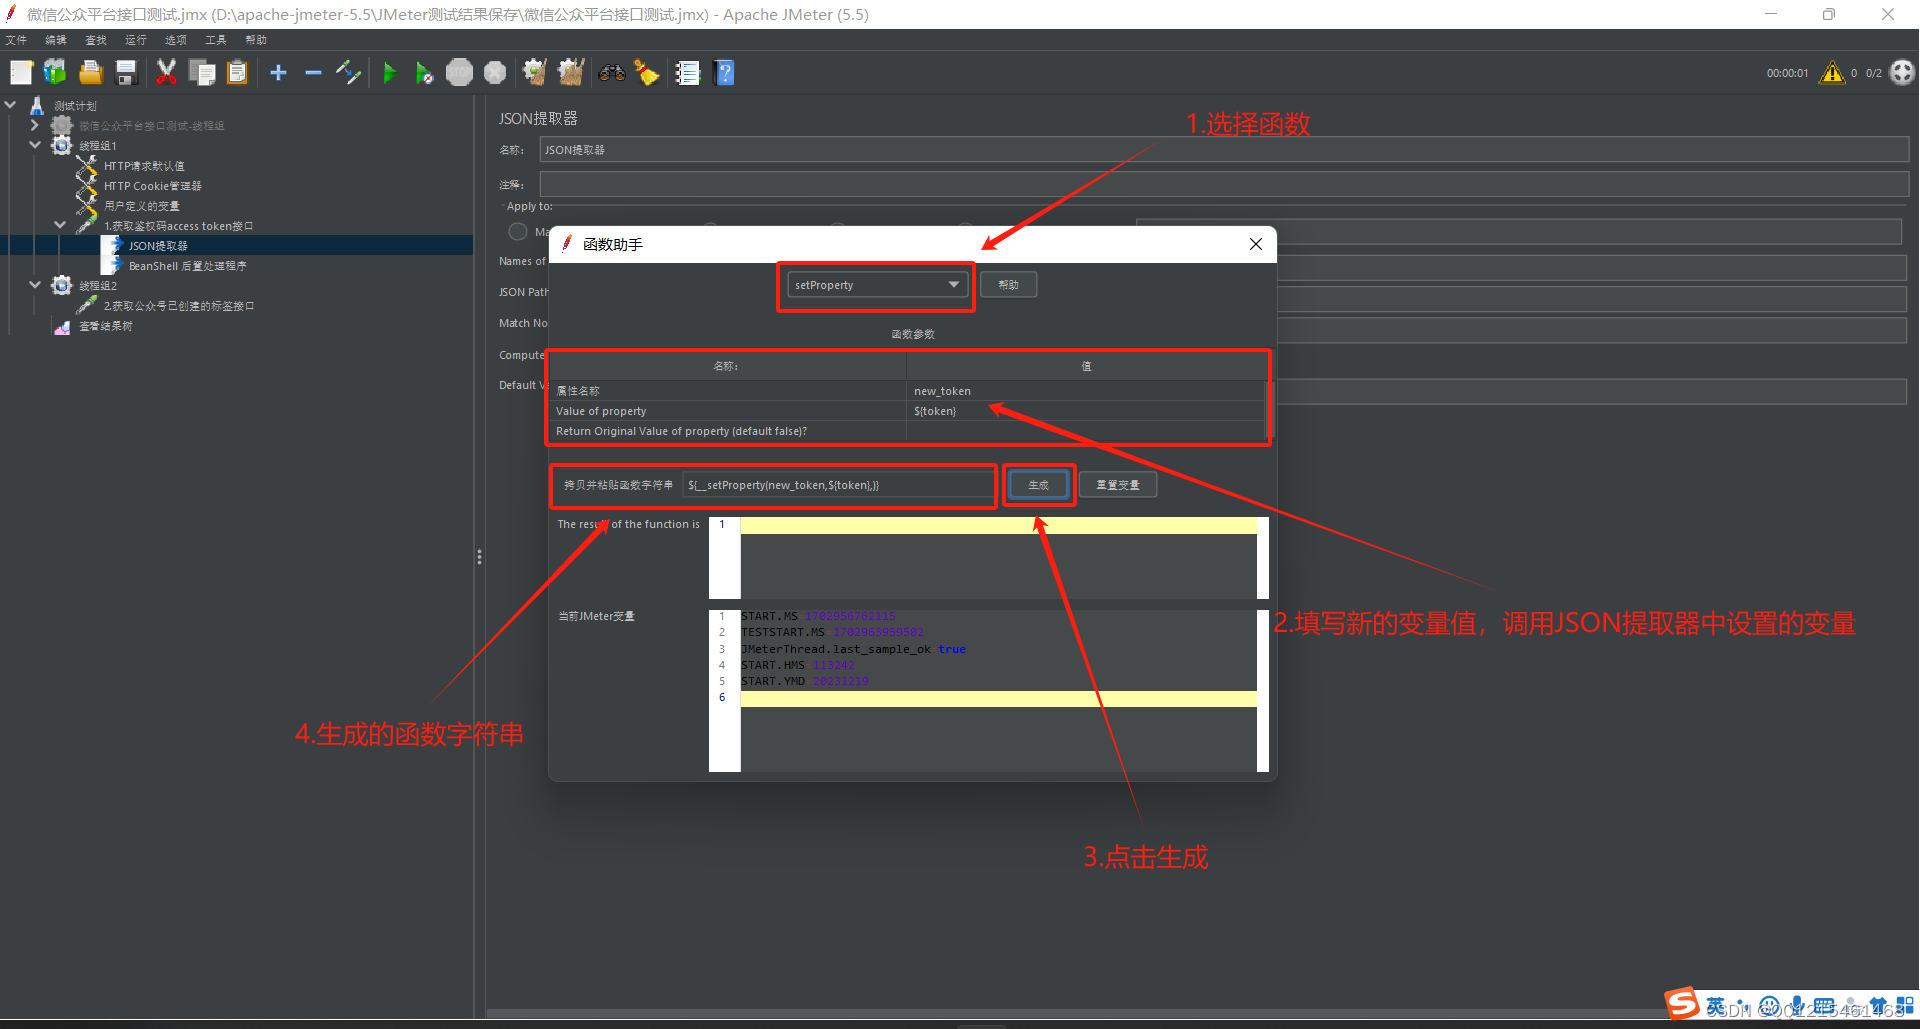Image resolution: width=1920 pixels, height=1029 pixels.
Task: Click the Help question mark icon
Action: [x=725, y=72]
